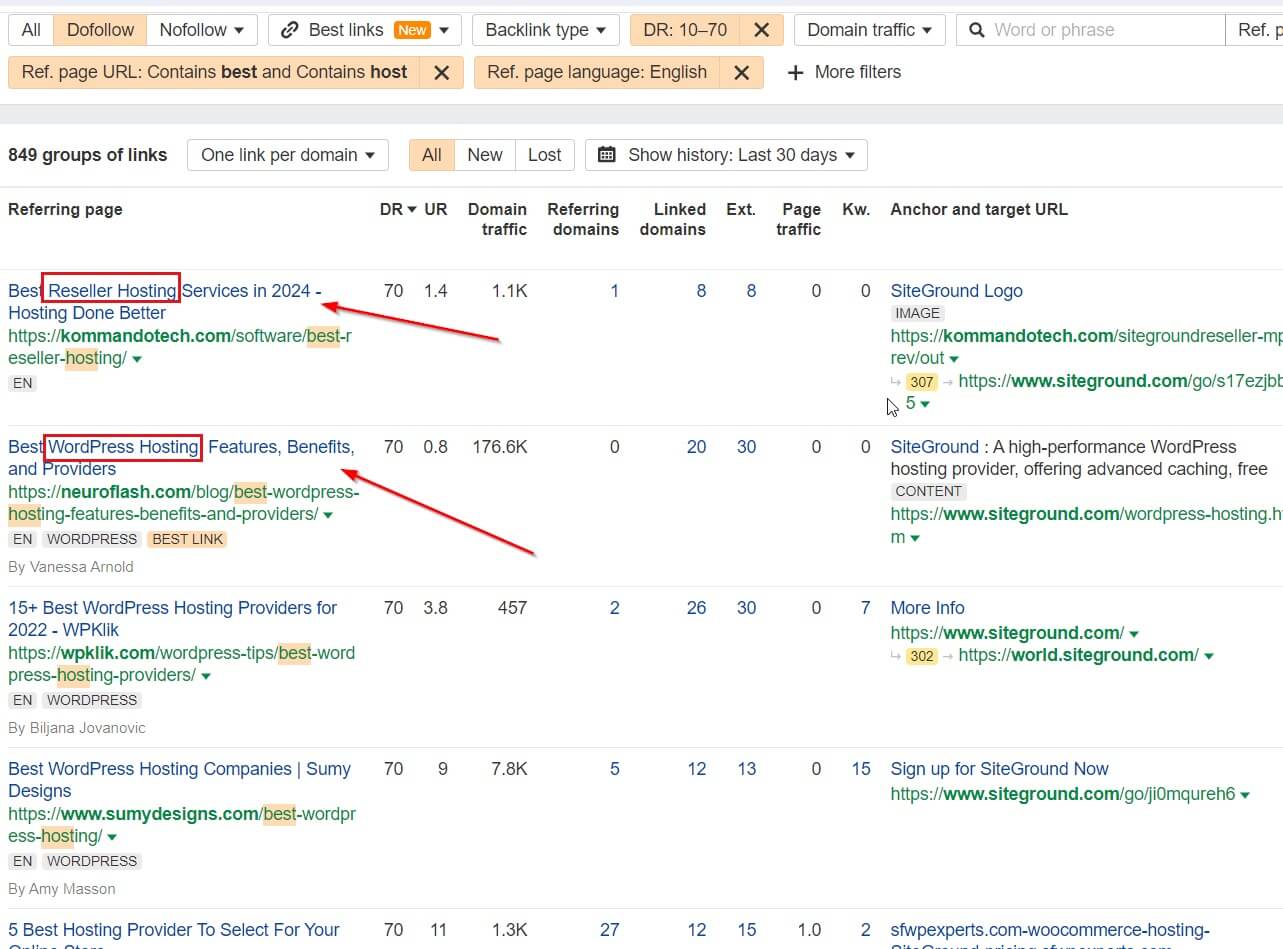This screenshot has width=1283, height=949.
Task: Open Ref. page language: English filter
Action: click(597, 72)
